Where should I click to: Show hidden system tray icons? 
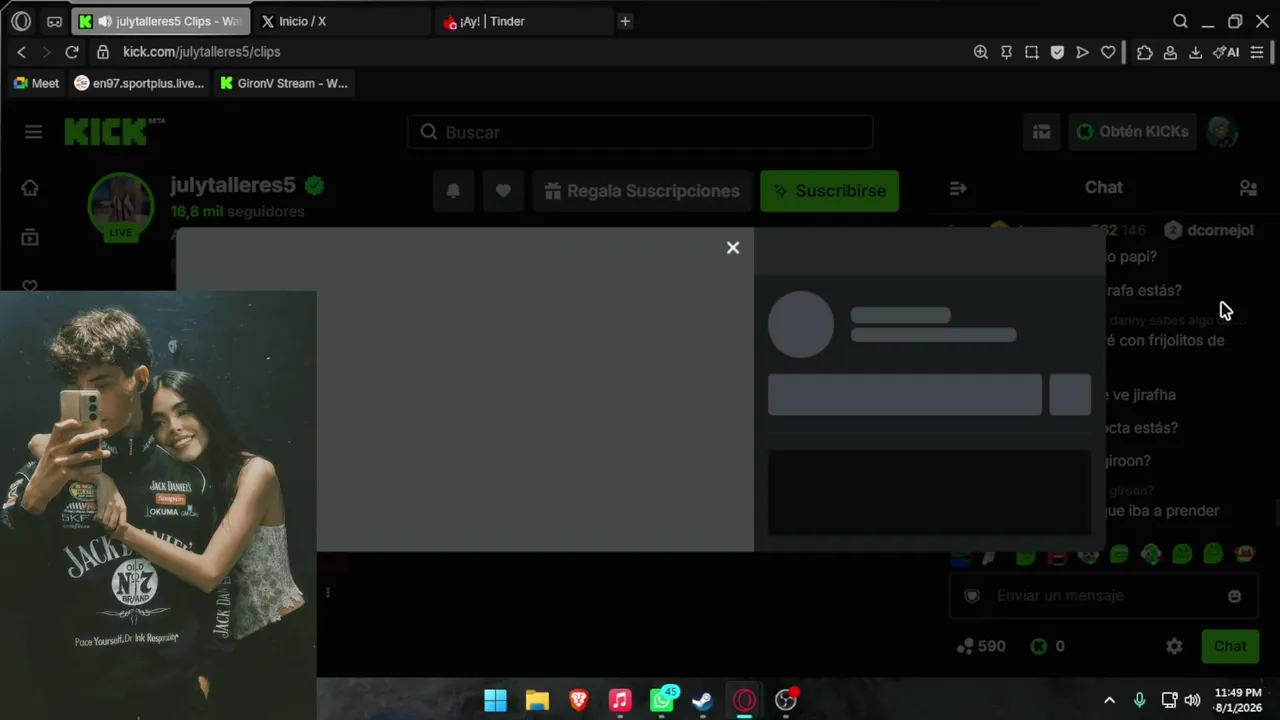point(1109,700)
